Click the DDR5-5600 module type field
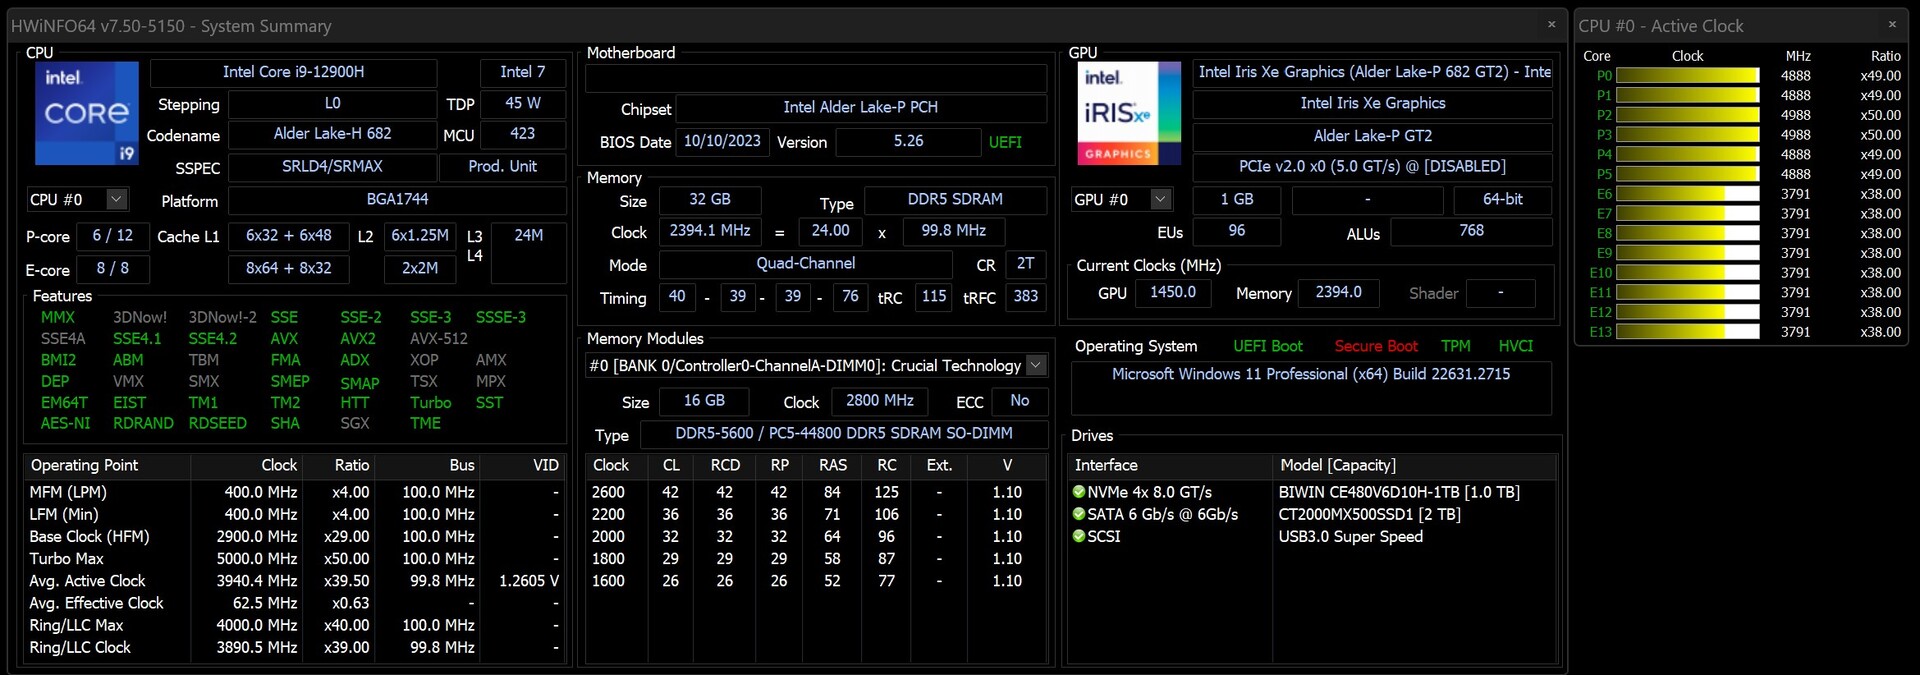1920x675 pixels. pos(843,434)
